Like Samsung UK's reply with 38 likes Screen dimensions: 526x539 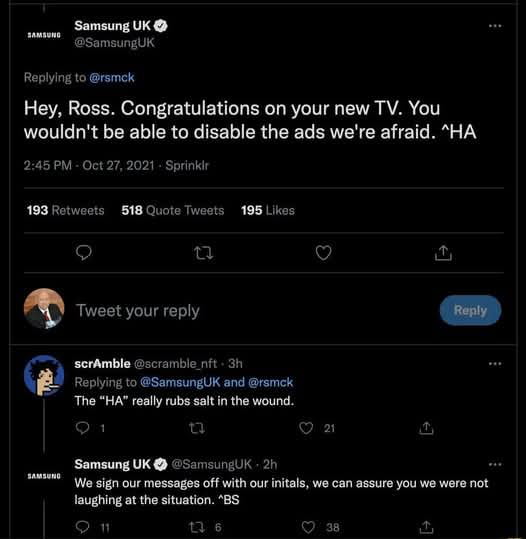click(308, 527)
